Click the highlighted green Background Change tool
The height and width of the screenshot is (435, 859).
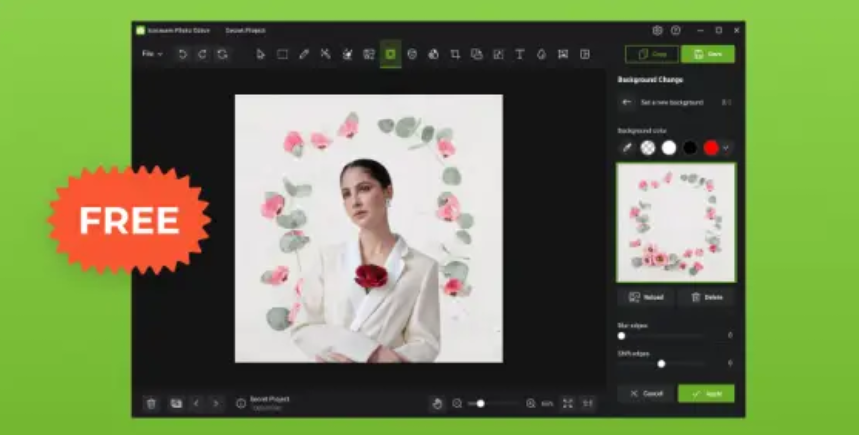coord(391,54)
